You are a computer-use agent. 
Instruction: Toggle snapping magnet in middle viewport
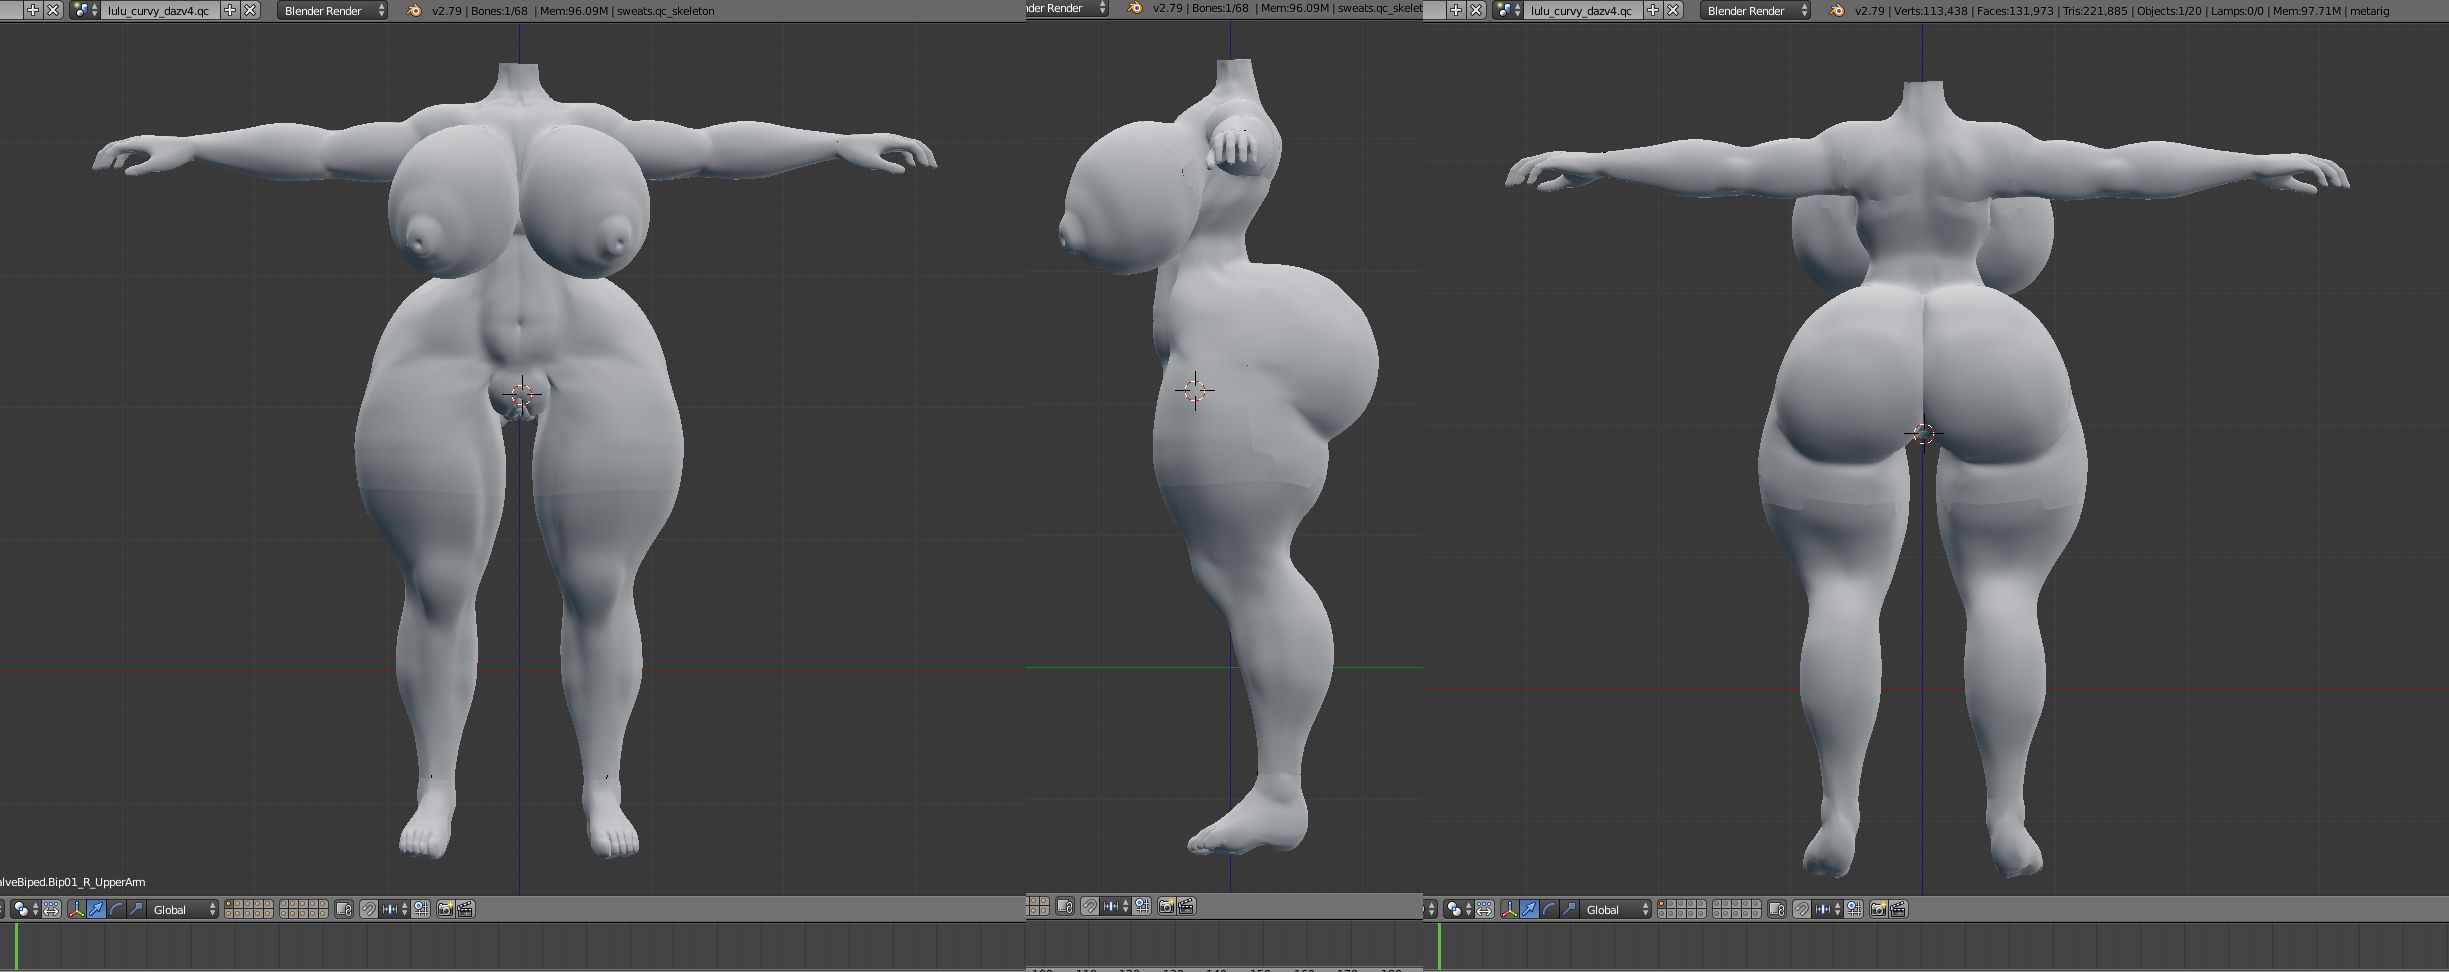click(1090, 907)
